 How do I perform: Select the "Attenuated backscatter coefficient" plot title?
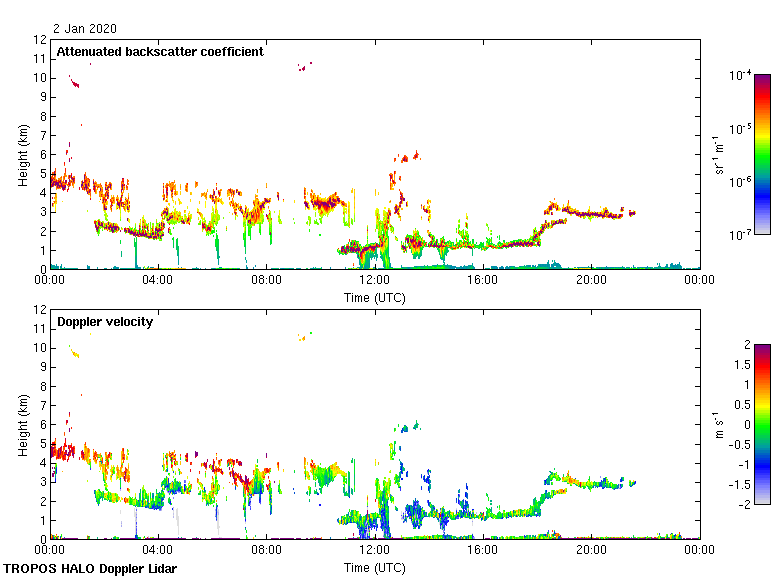160,52
